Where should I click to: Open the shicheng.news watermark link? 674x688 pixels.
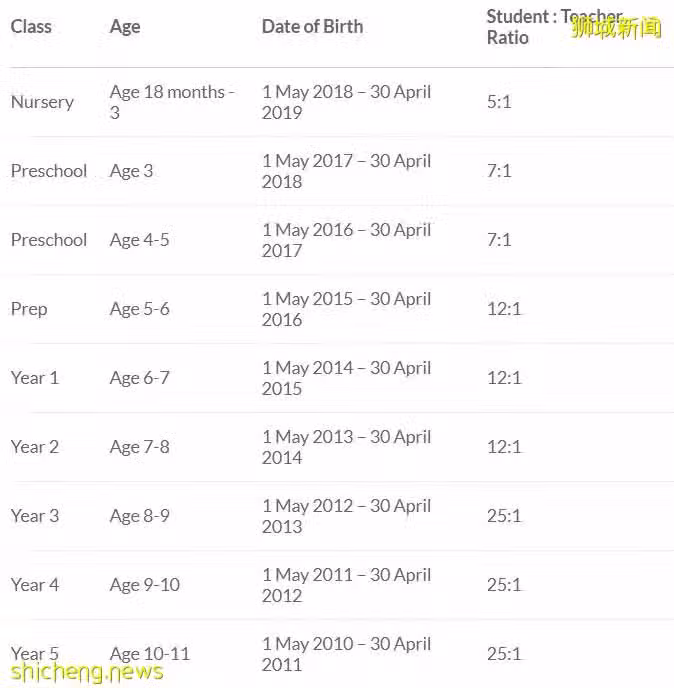[x=87, y=672]
